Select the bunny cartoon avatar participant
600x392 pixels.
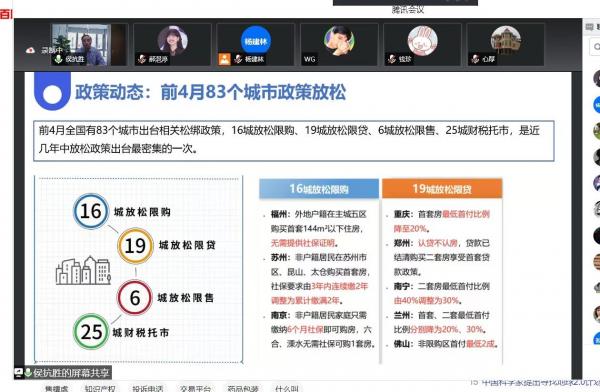(422, 41)
